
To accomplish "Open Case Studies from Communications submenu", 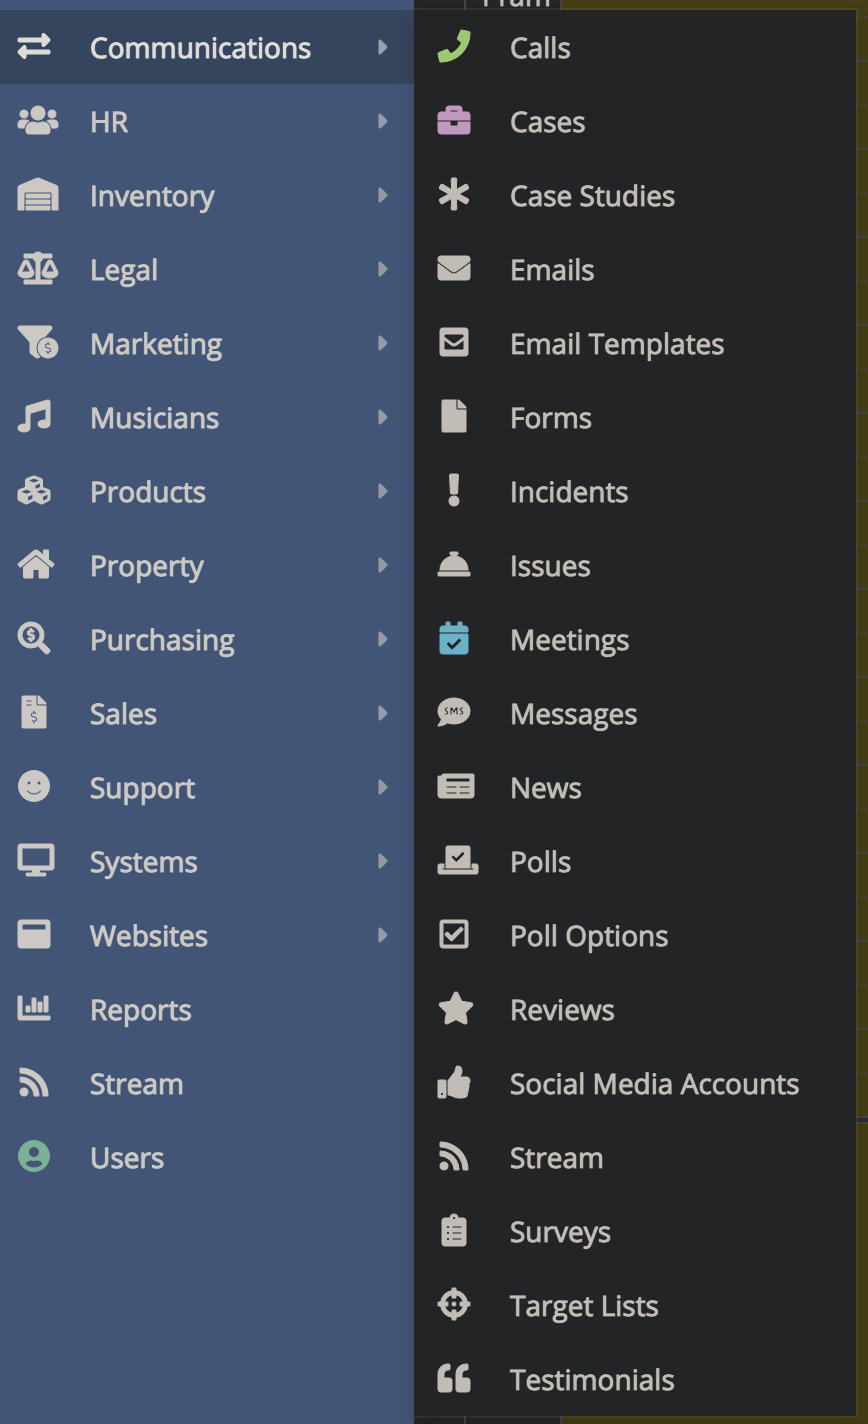I will pos(592,196).
